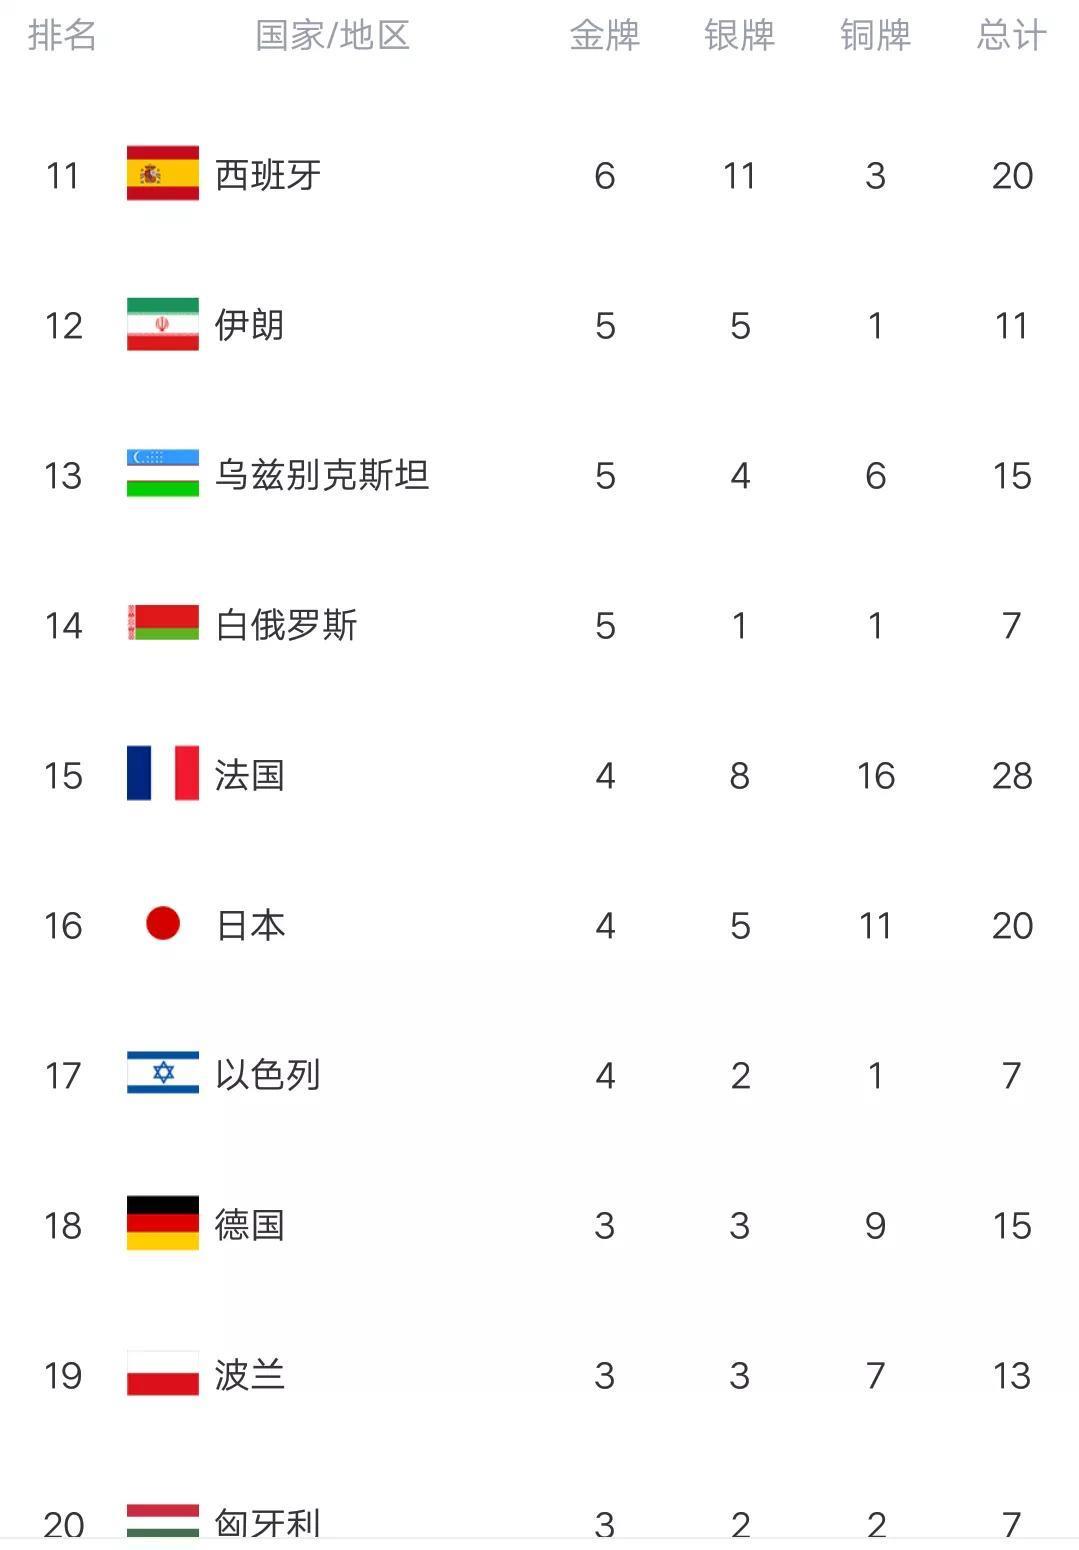Open the 乌兹别克斯坦 country entry
The width and height of the screenshot is (1079, 1550).
tap(322, 475)
